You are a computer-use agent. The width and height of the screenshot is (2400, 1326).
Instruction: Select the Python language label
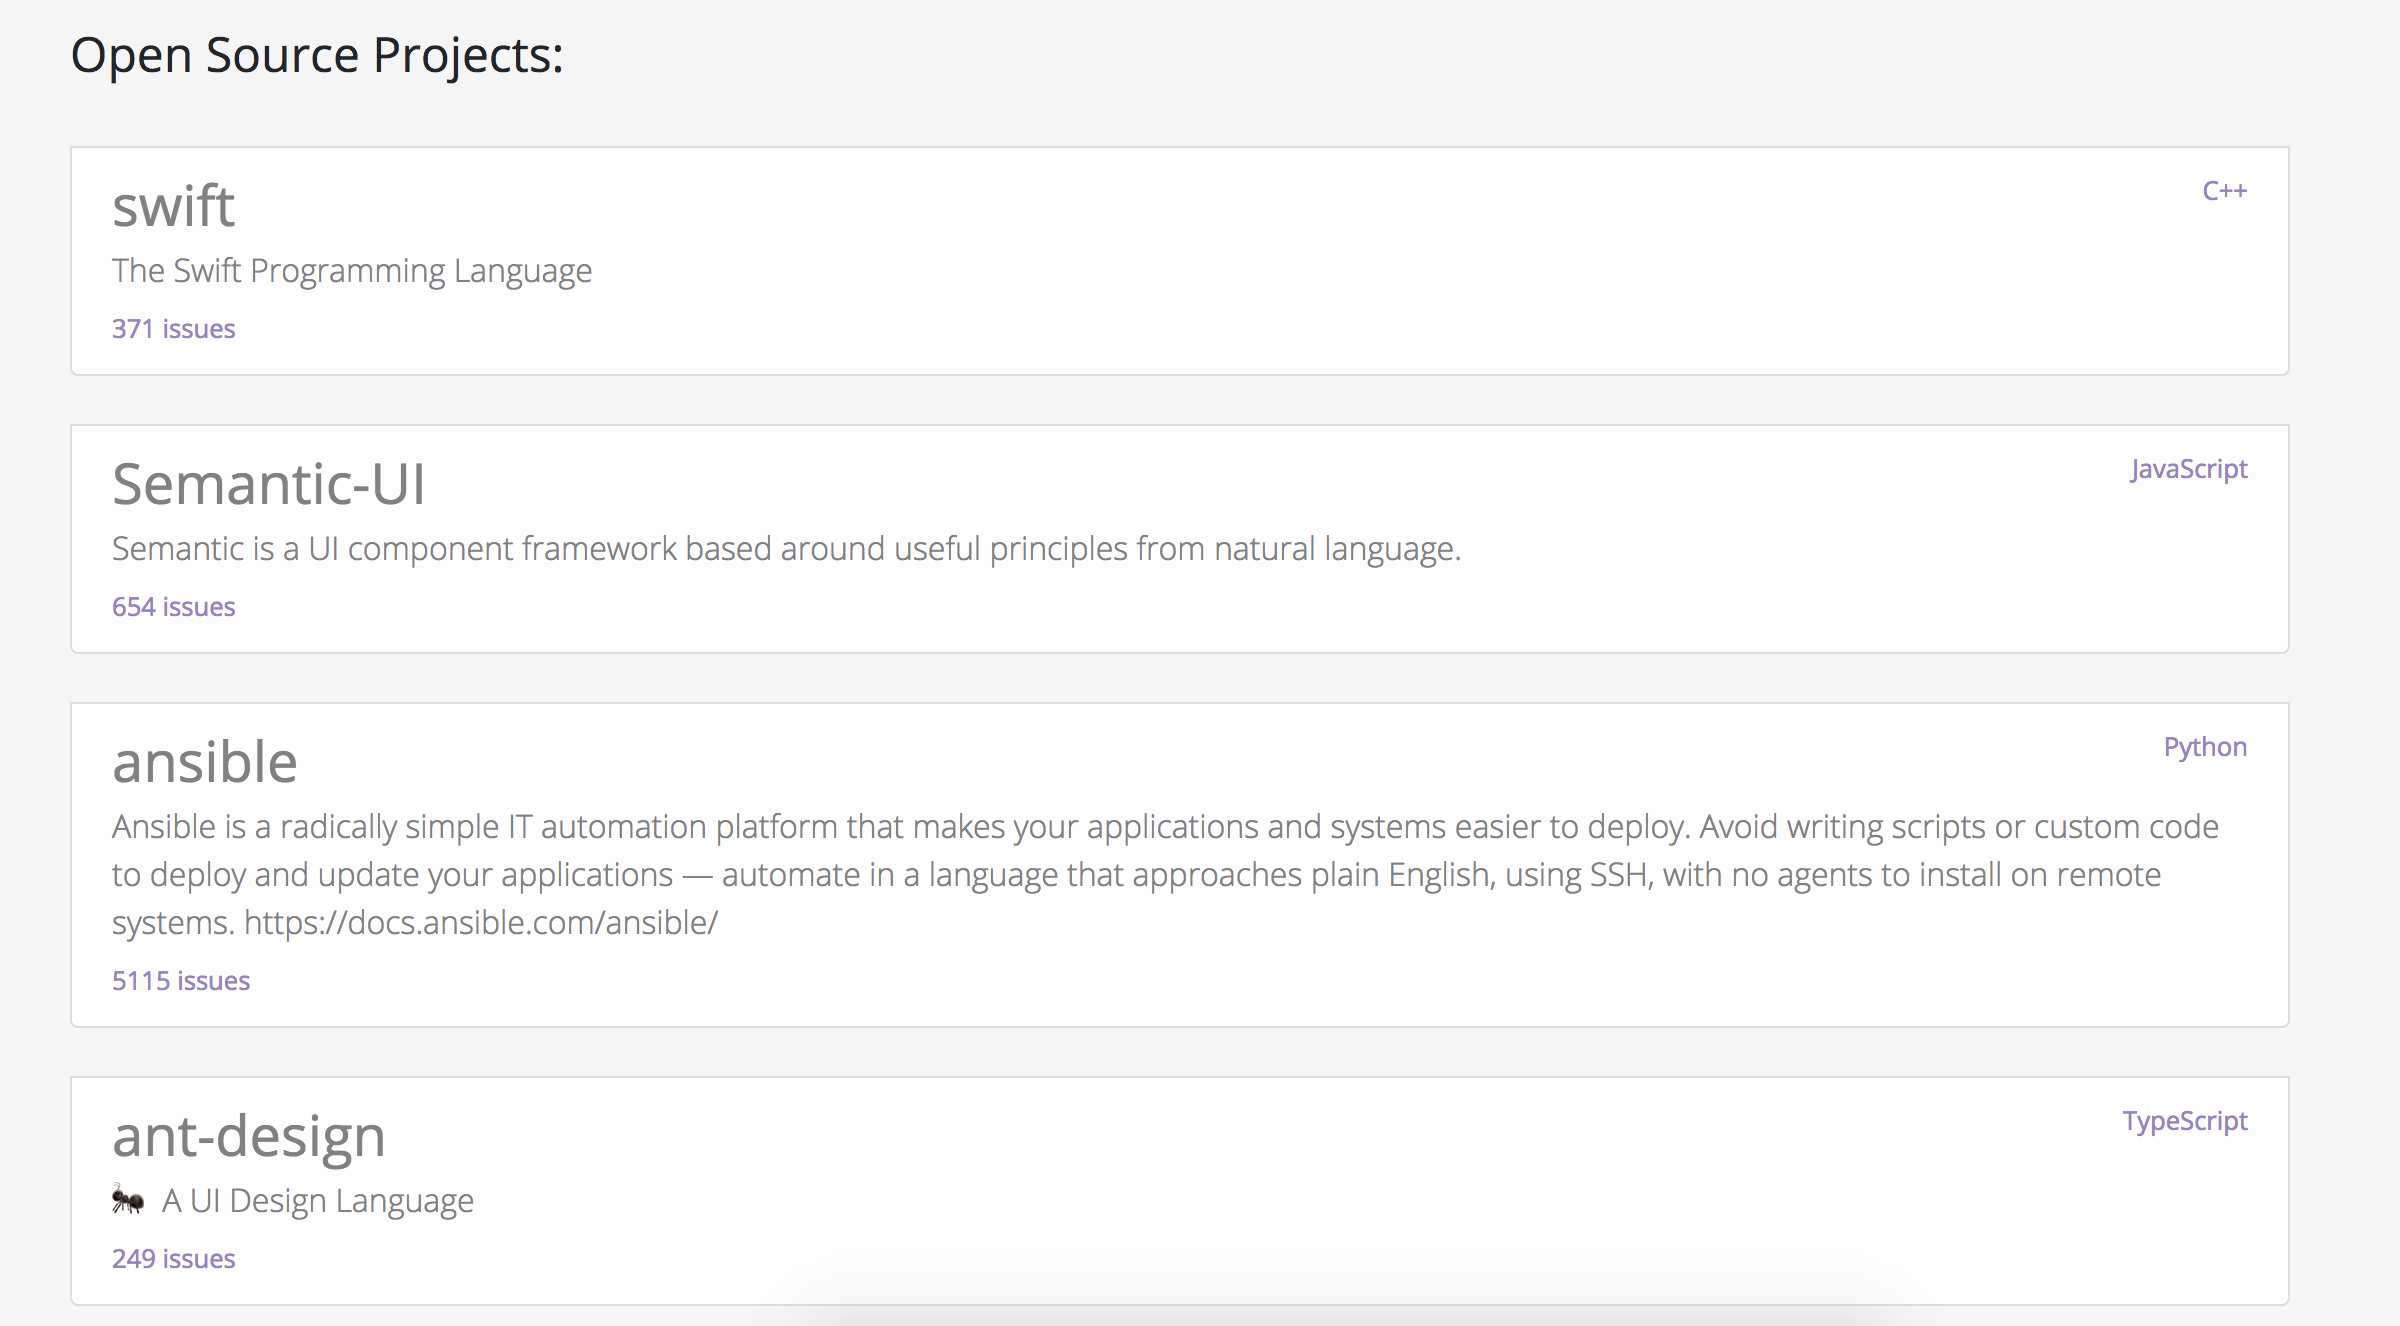click(x=2204, y=747)
